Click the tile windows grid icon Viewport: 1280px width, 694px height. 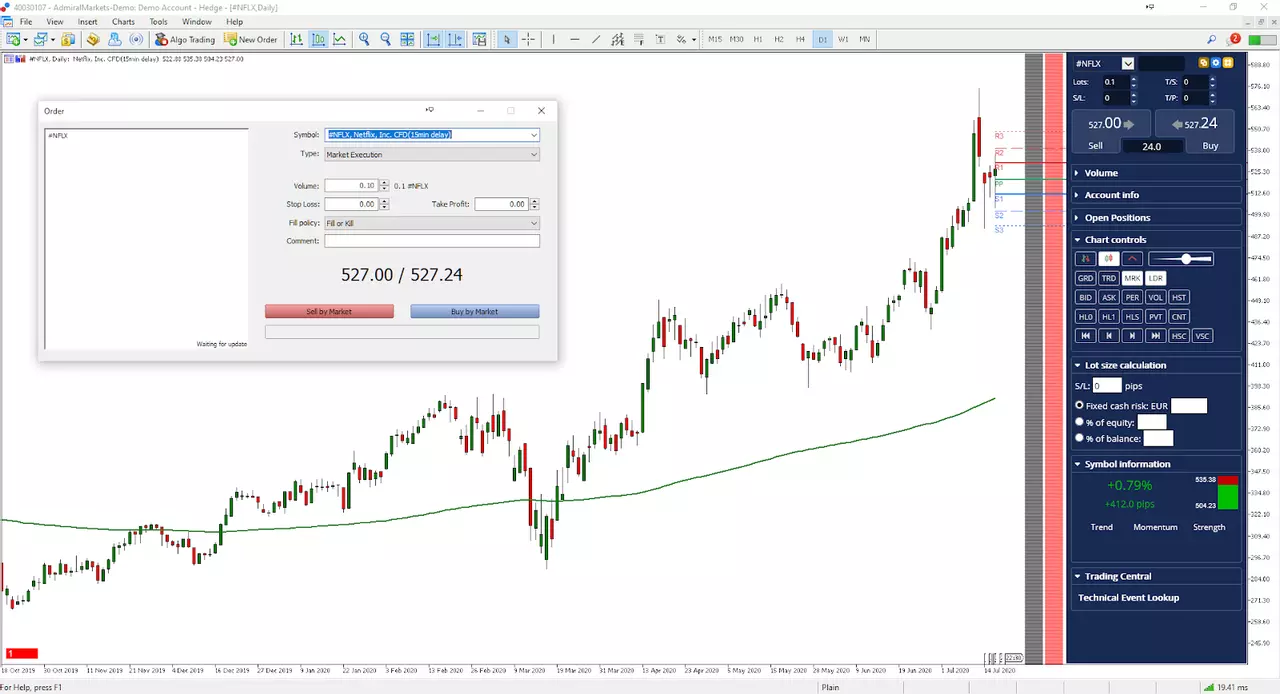pyautogui.click(x=407, y=40)
